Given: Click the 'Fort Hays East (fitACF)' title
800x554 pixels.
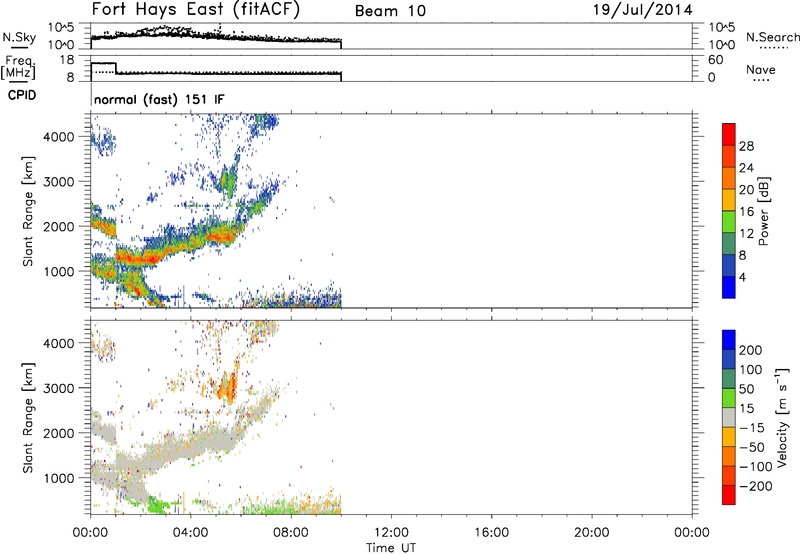Looking at the screenshot, I should point(195,9).
